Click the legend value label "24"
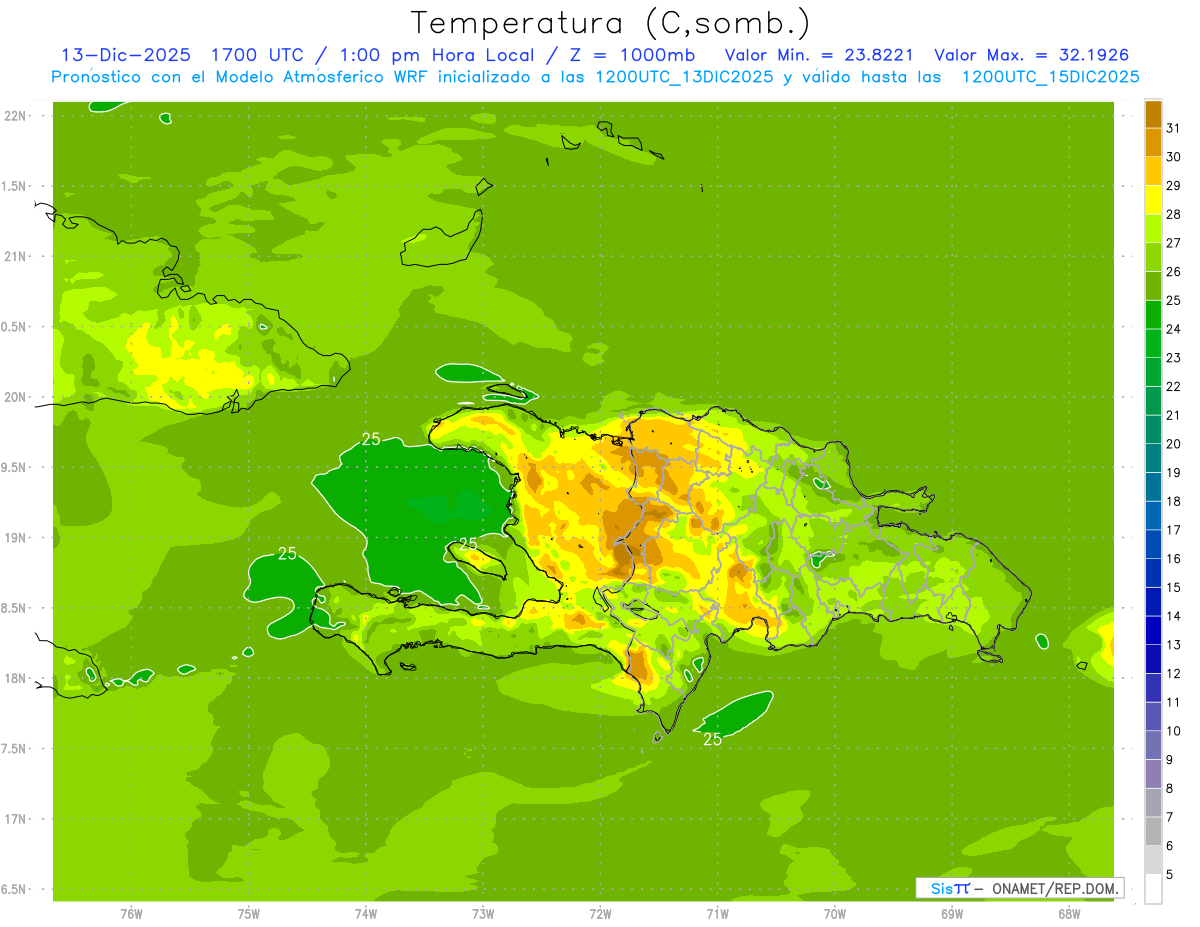 coord(1174,329)
